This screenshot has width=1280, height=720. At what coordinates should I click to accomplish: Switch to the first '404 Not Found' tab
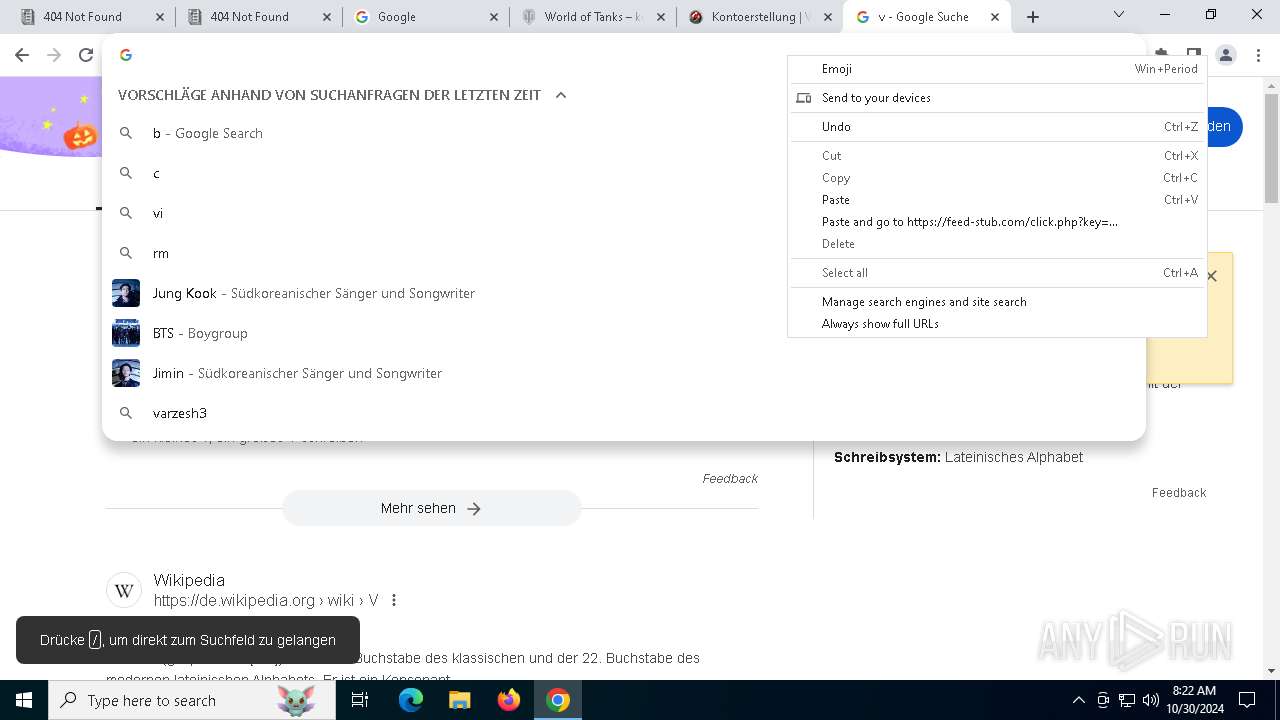90,17
